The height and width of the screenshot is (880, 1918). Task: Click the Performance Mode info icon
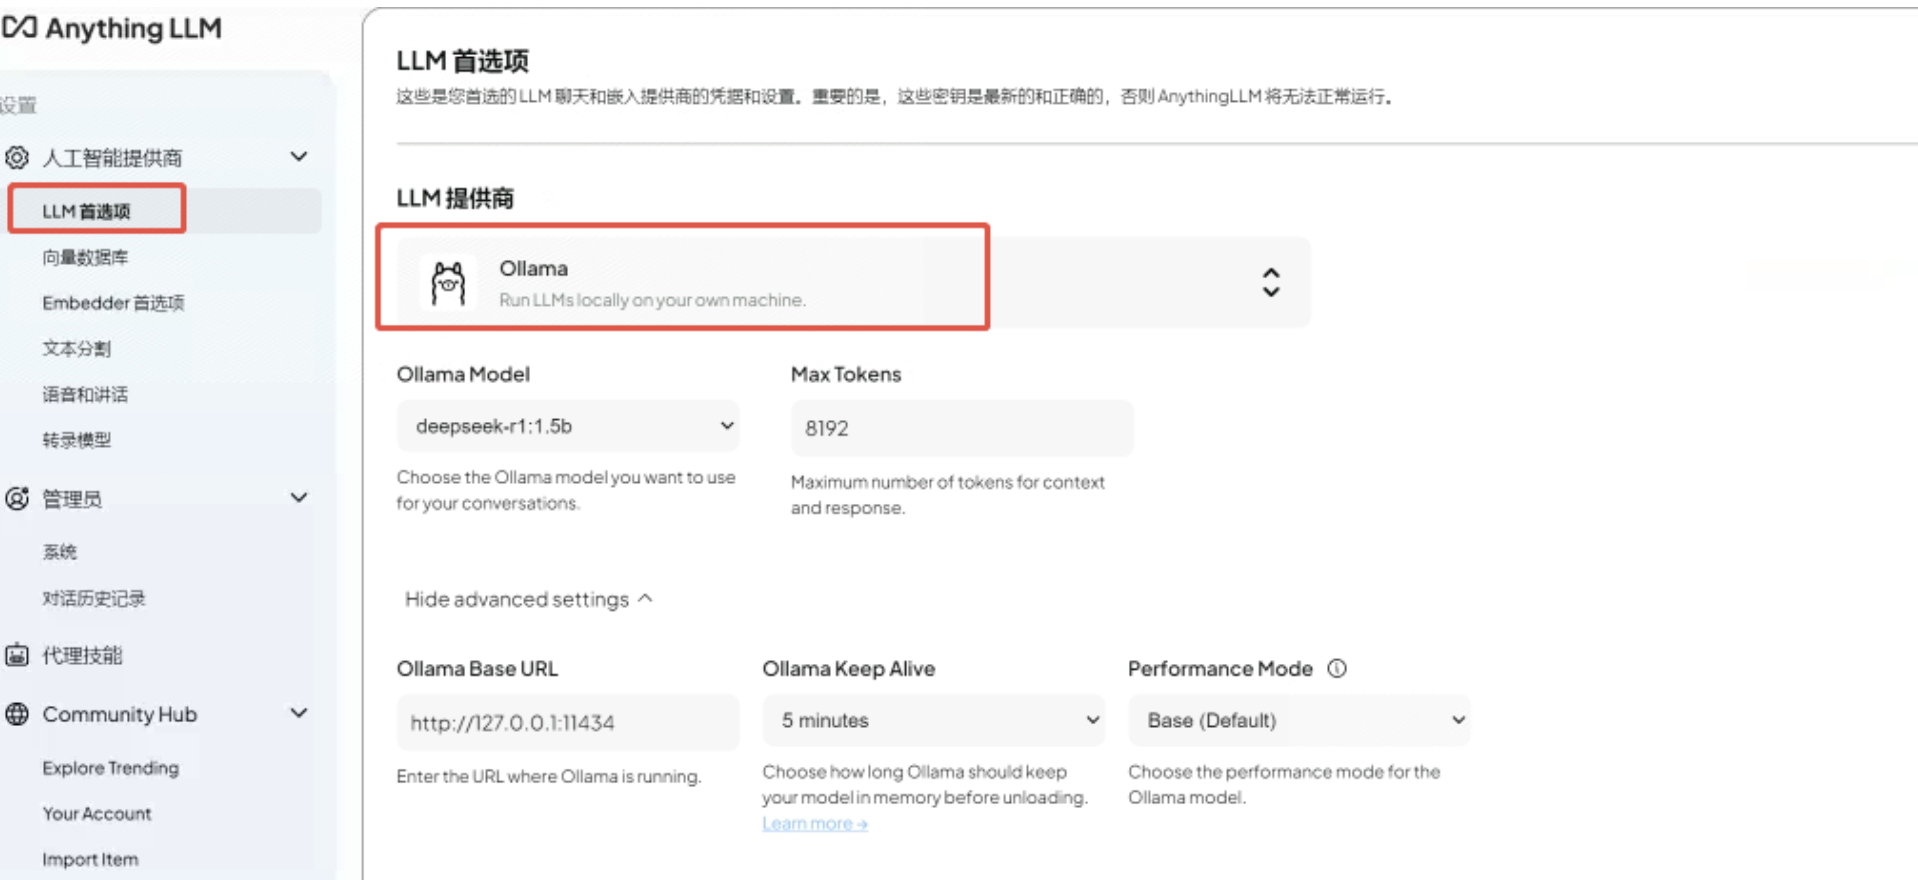click(x=1337, y=668)
